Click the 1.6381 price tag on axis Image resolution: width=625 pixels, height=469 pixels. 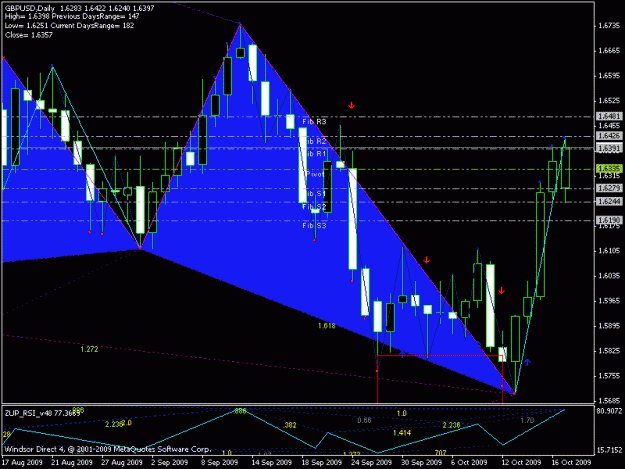pyautogui.click(x=609, y=148)
